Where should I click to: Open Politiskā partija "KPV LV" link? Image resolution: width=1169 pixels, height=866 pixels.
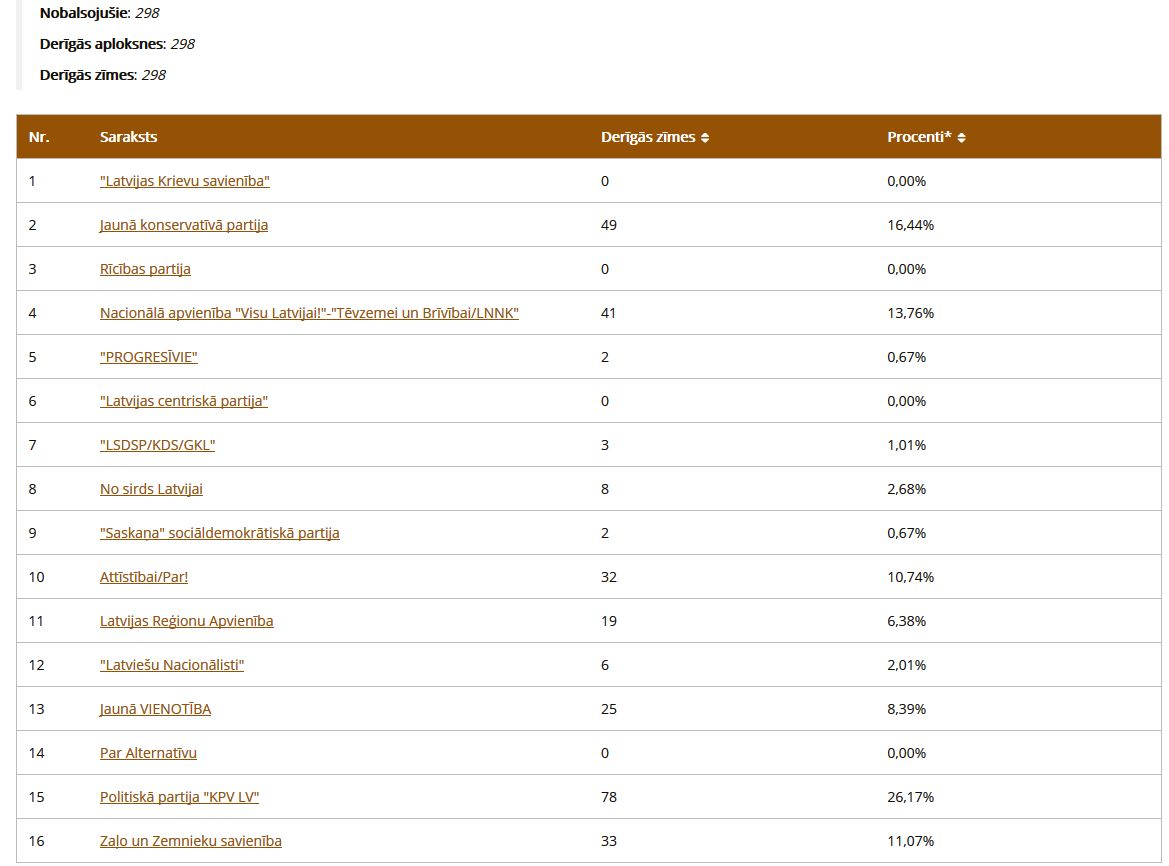[x=180, y=797]
